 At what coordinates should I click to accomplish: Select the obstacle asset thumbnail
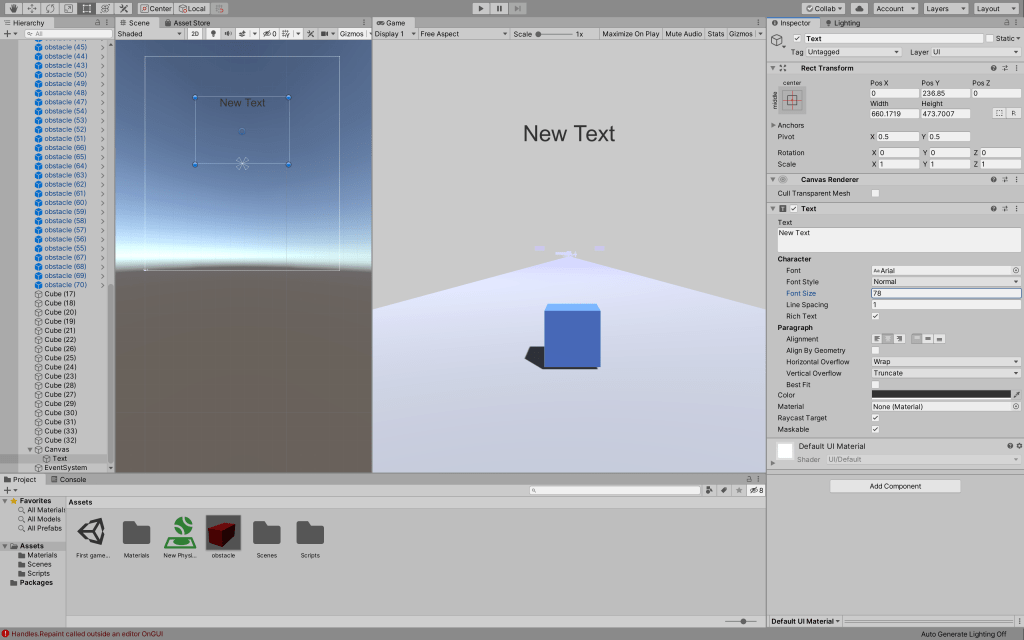click(223, 533)
